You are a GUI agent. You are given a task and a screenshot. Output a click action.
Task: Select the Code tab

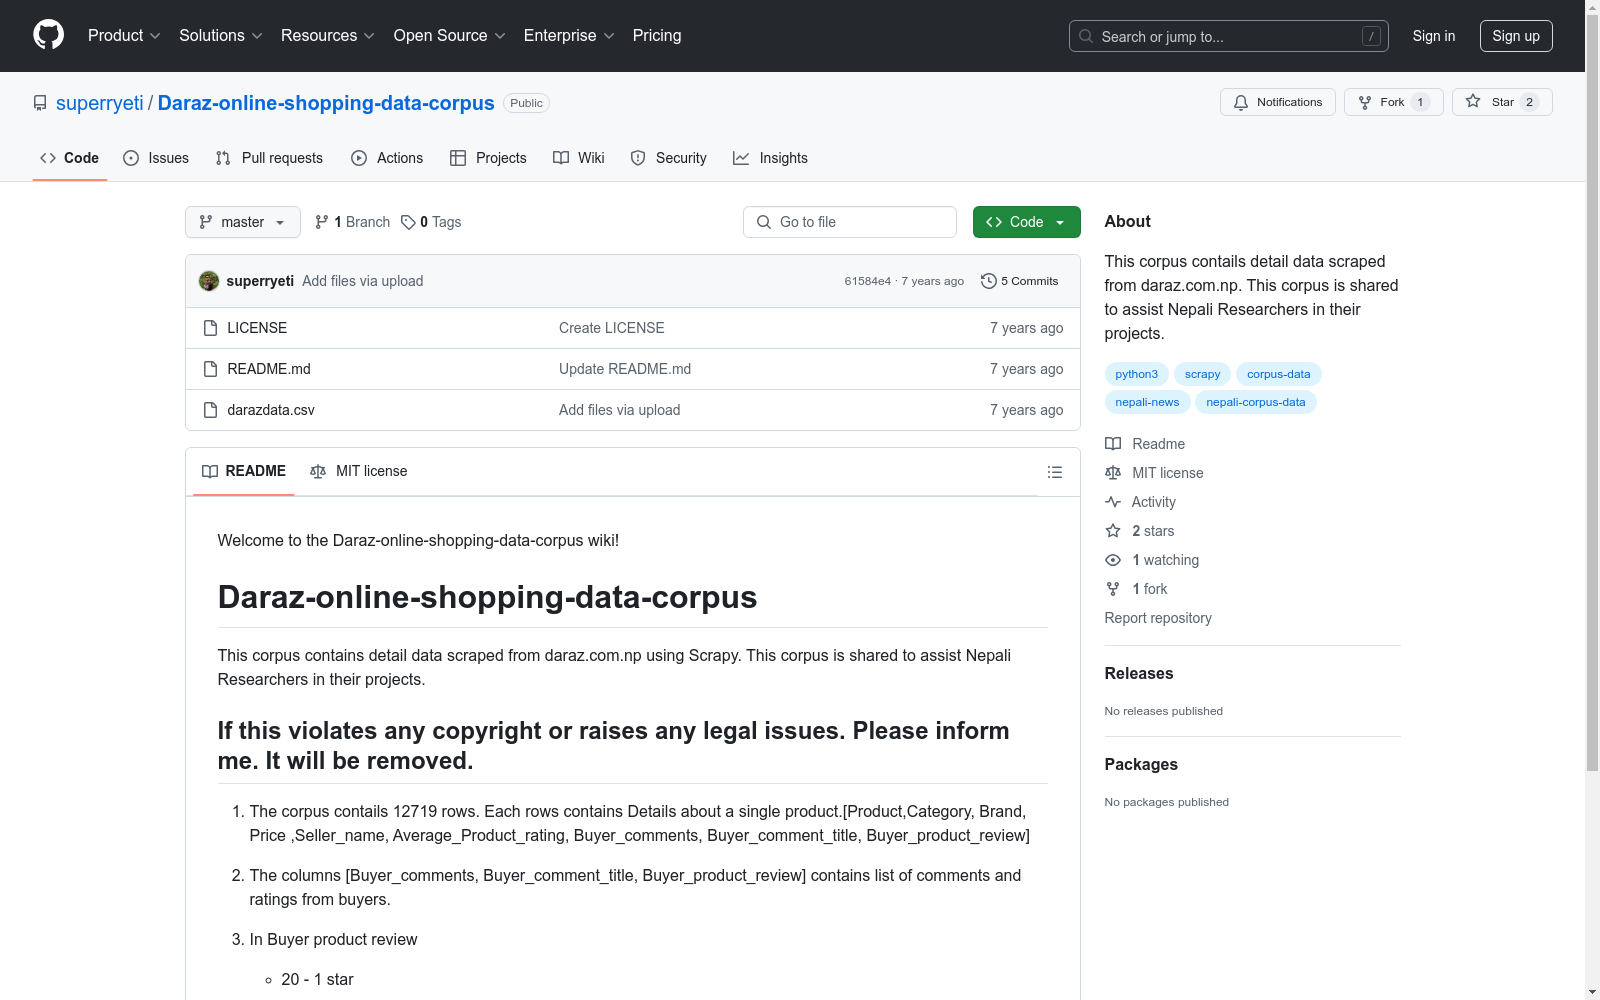click(70, 158)
